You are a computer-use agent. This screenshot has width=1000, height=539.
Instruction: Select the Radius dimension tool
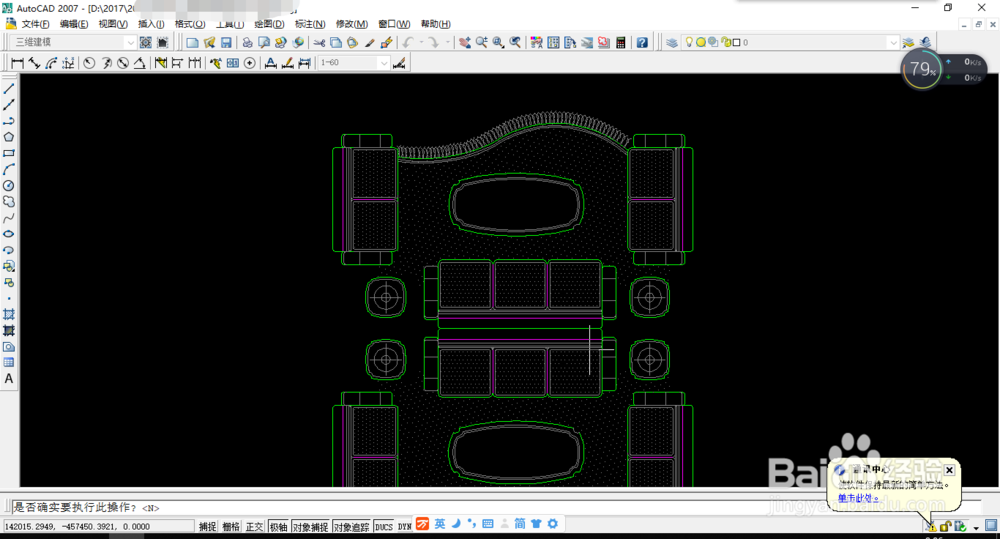89,63
